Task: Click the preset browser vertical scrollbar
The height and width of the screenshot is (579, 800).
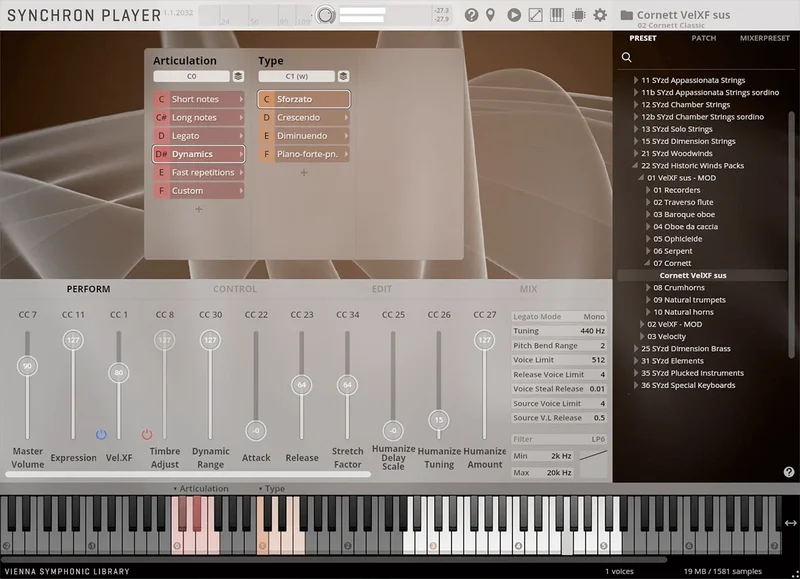Action: click(x=792, y=235)
